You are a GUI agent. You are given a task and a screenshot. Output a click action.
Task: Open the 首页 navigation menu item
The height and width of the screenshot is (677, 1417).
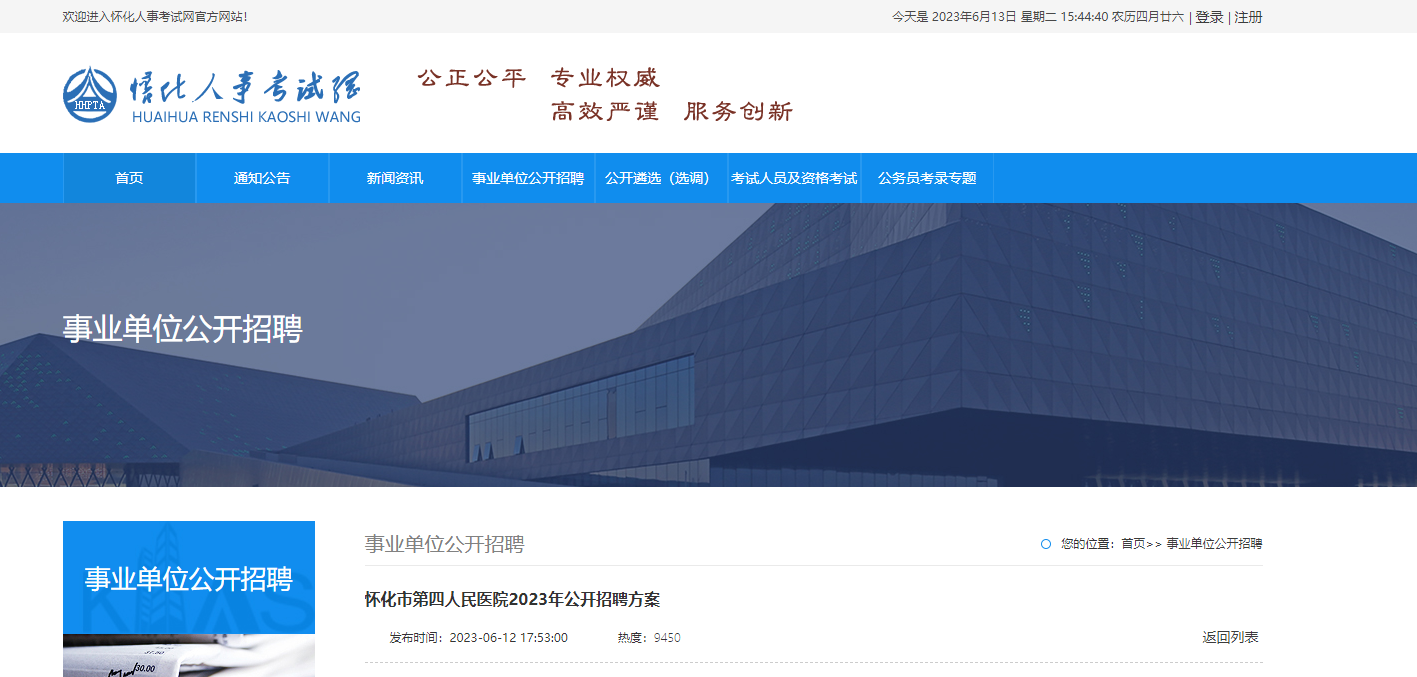129,178
